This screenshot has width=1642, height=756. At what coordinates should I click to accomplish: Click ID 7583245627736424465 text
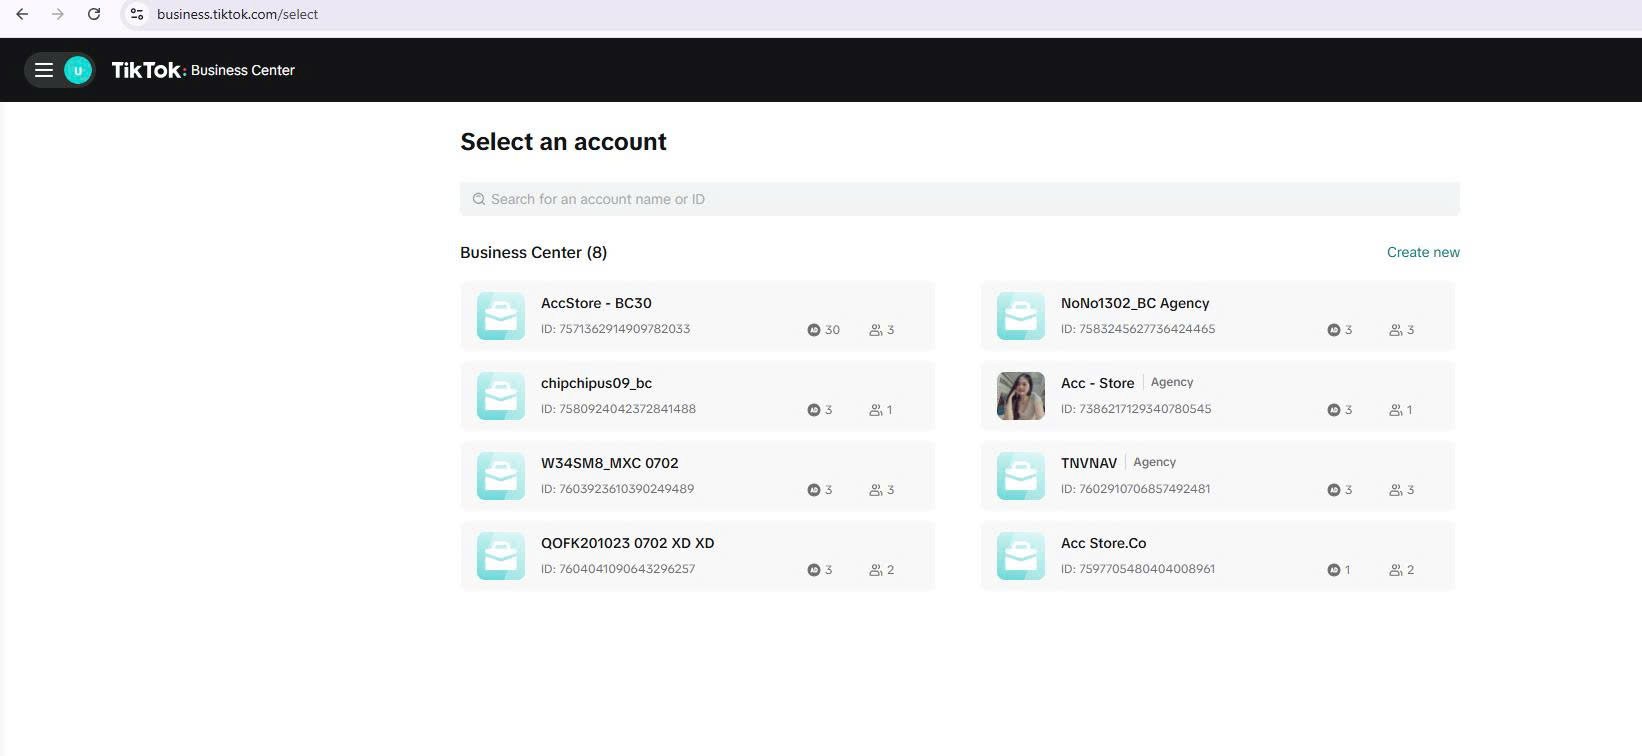1138,329
